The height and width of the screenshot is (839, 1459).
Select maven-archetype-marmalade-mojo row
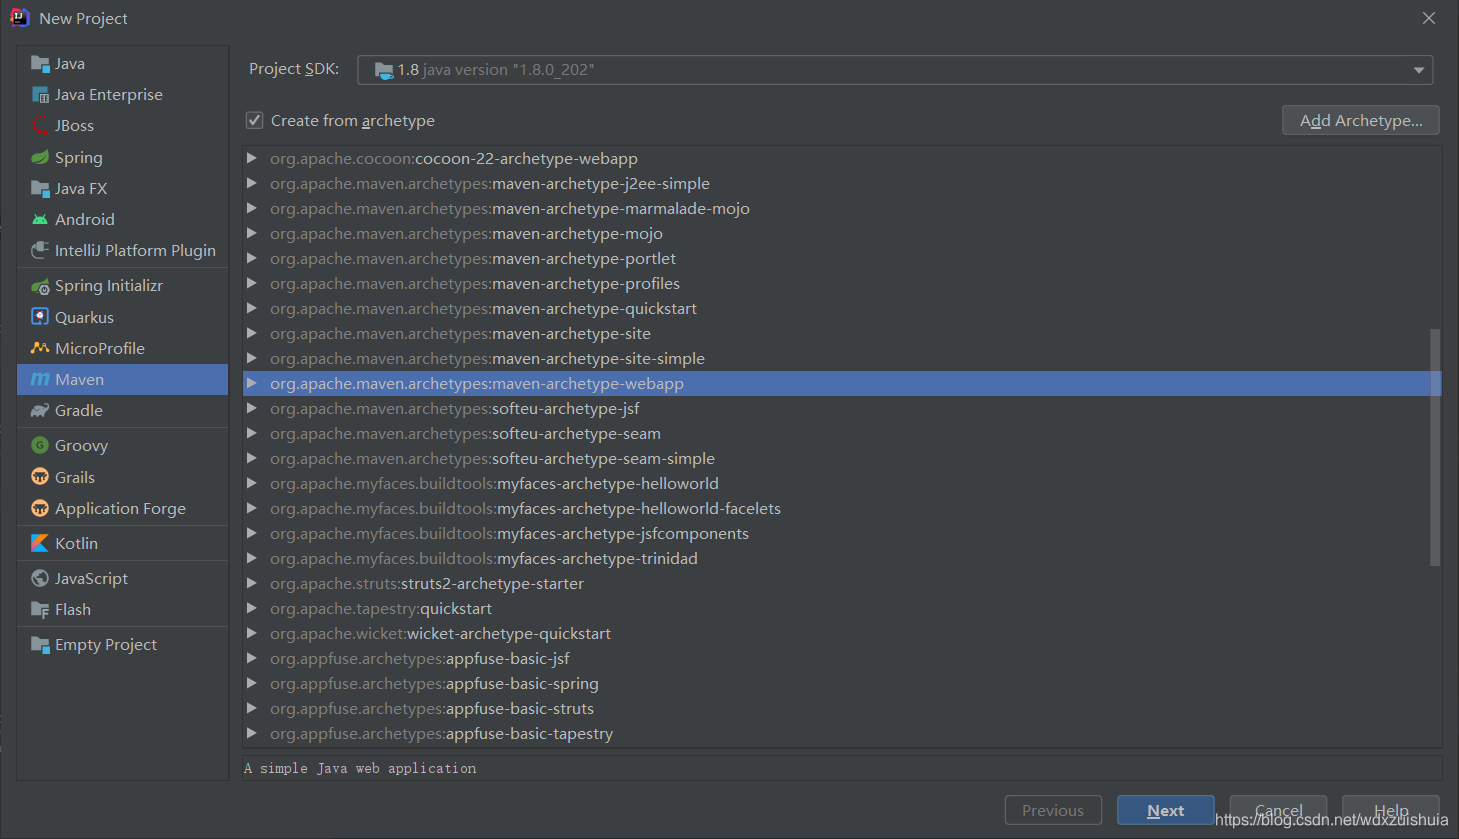click(x=842, y=208)
